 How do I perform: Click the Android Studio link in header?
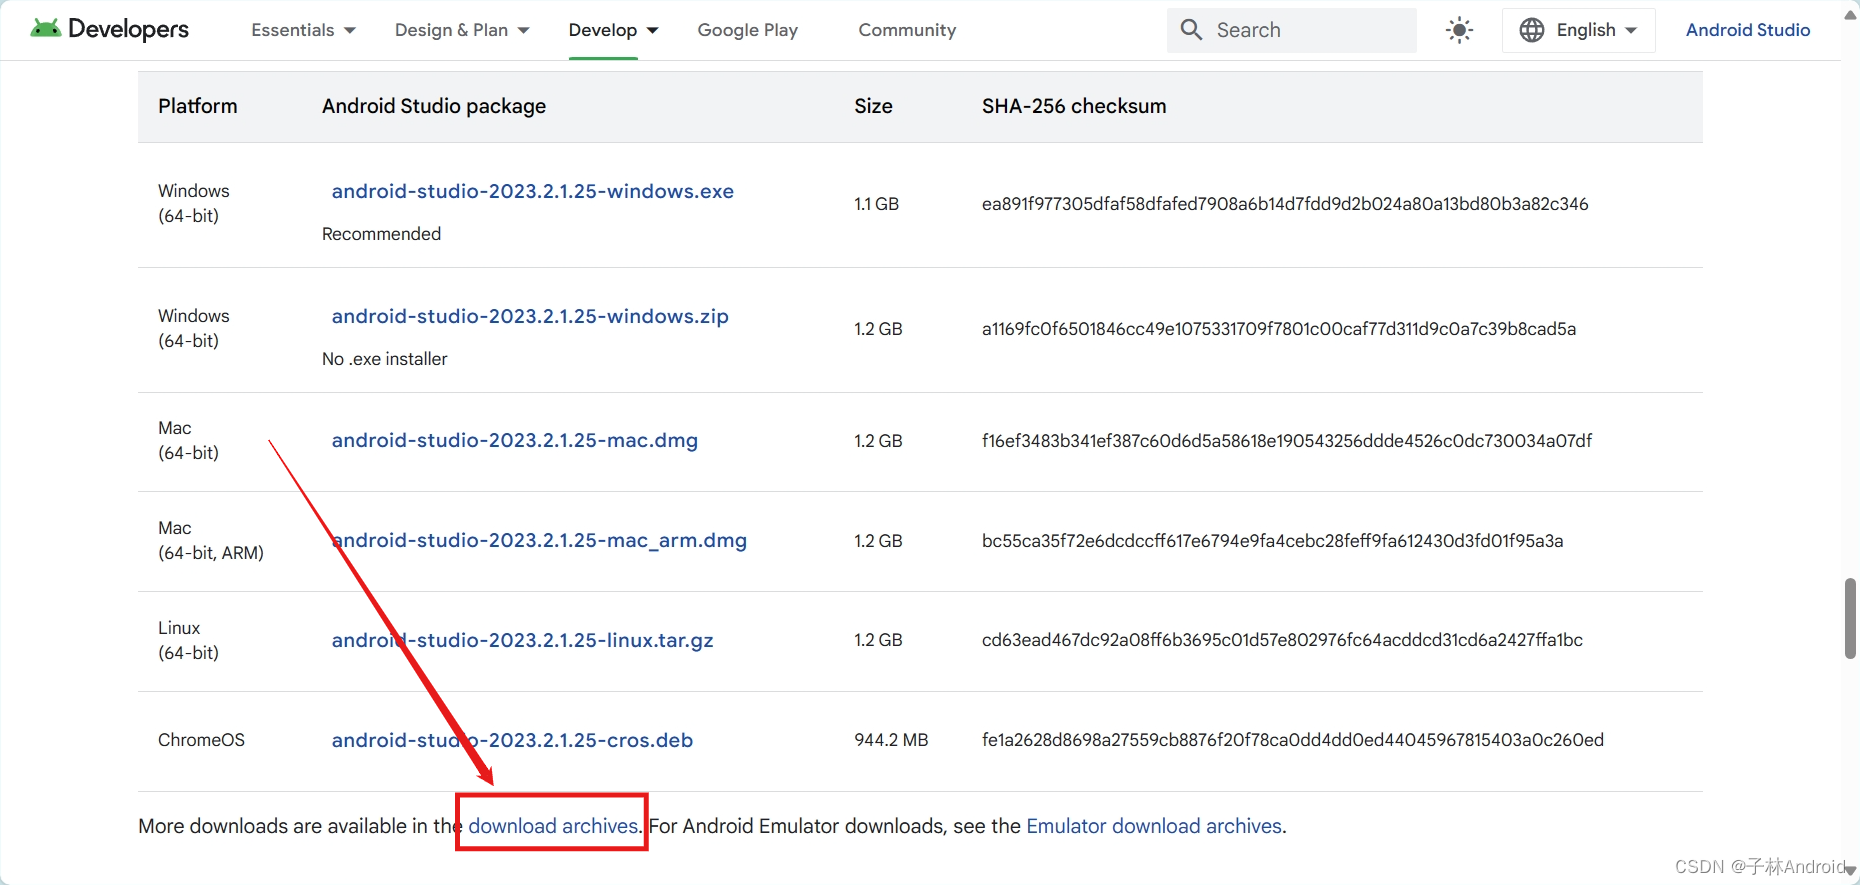(x=1747, y=30)
